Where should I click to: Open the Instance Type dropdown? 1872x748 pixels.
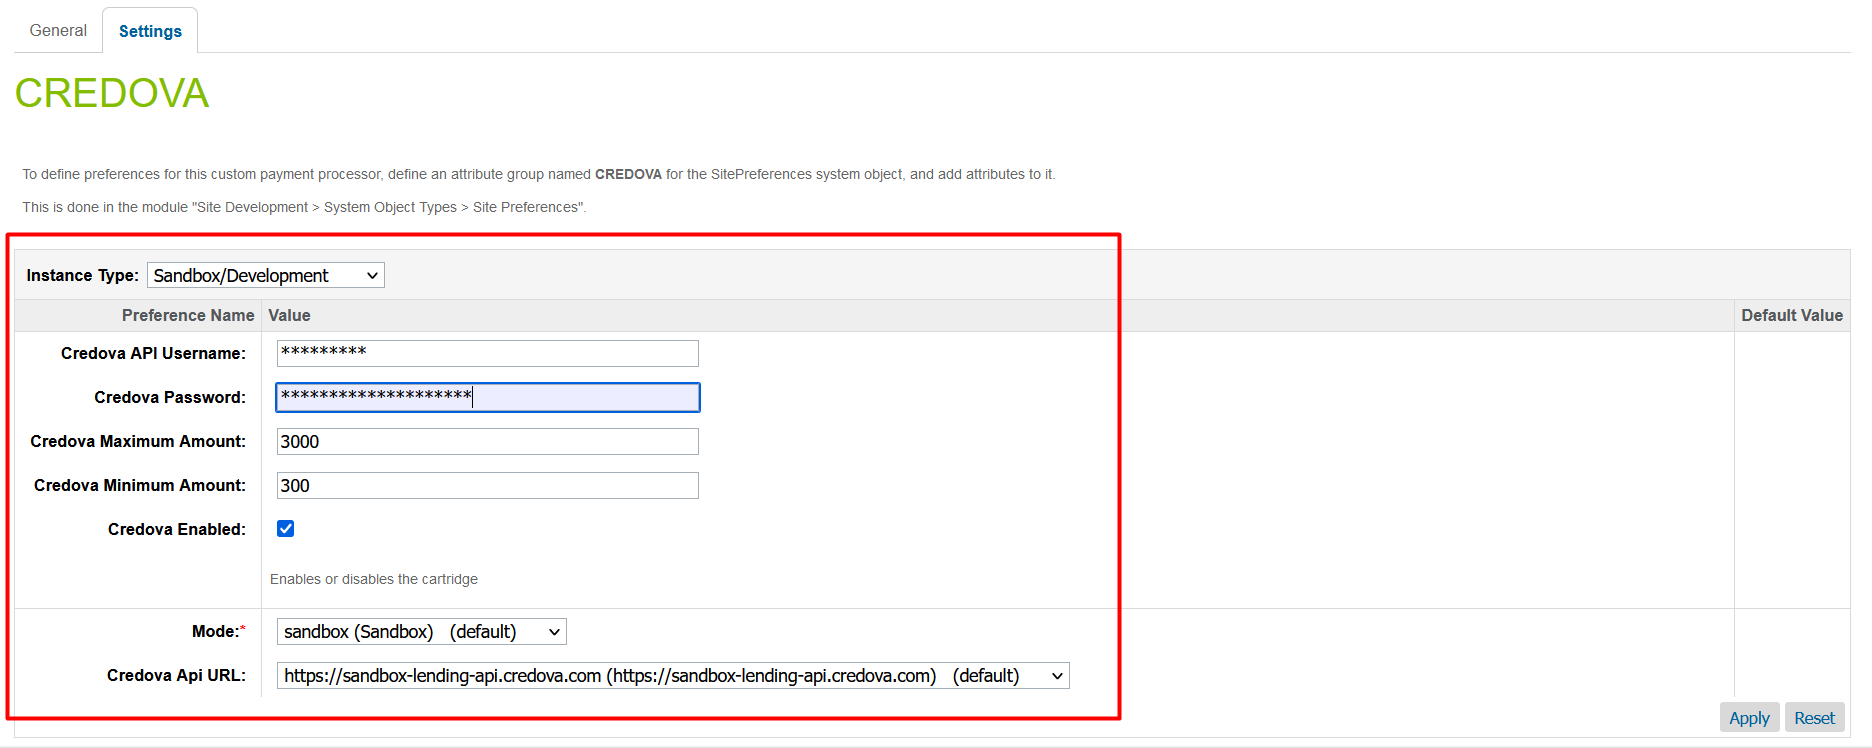266,275
